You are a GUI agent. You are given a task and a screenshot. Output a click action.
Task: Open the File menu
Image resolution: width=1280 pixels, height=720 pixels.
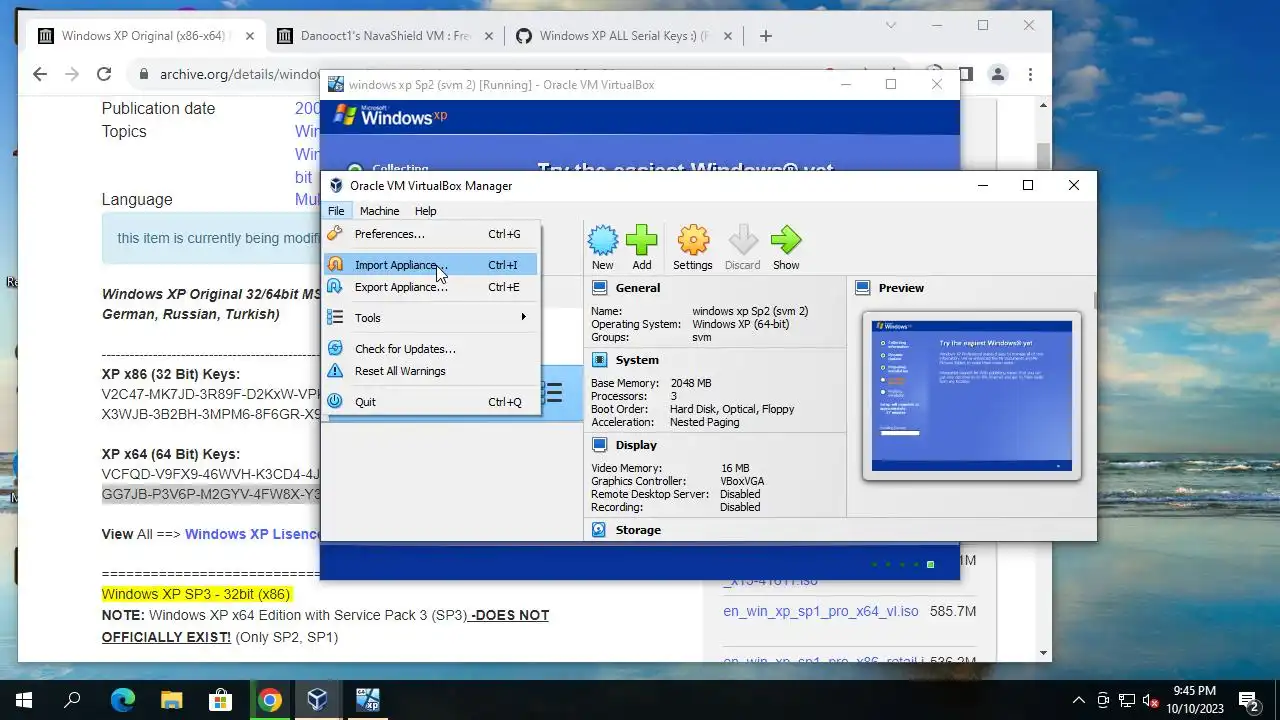336,211
